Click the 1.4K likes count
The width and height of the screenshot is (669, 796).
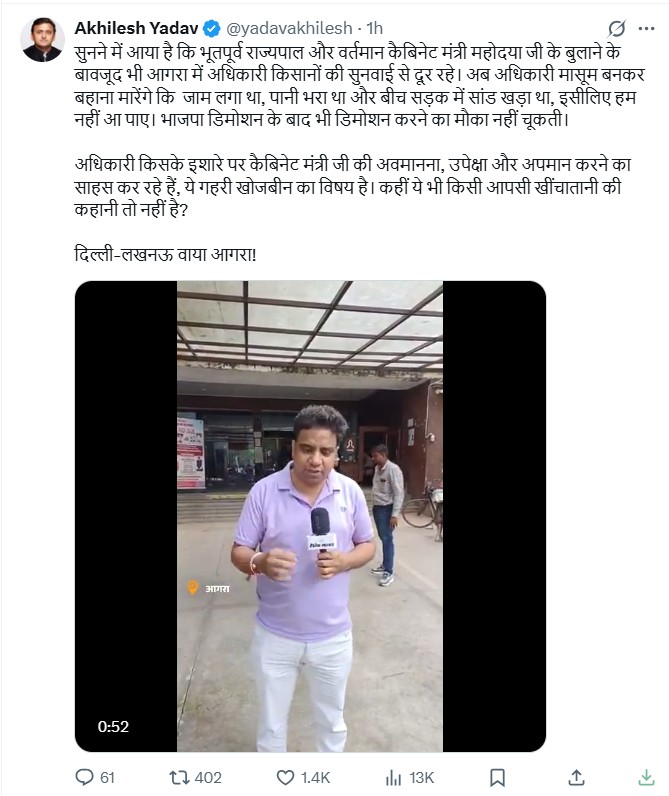point(315,778)
